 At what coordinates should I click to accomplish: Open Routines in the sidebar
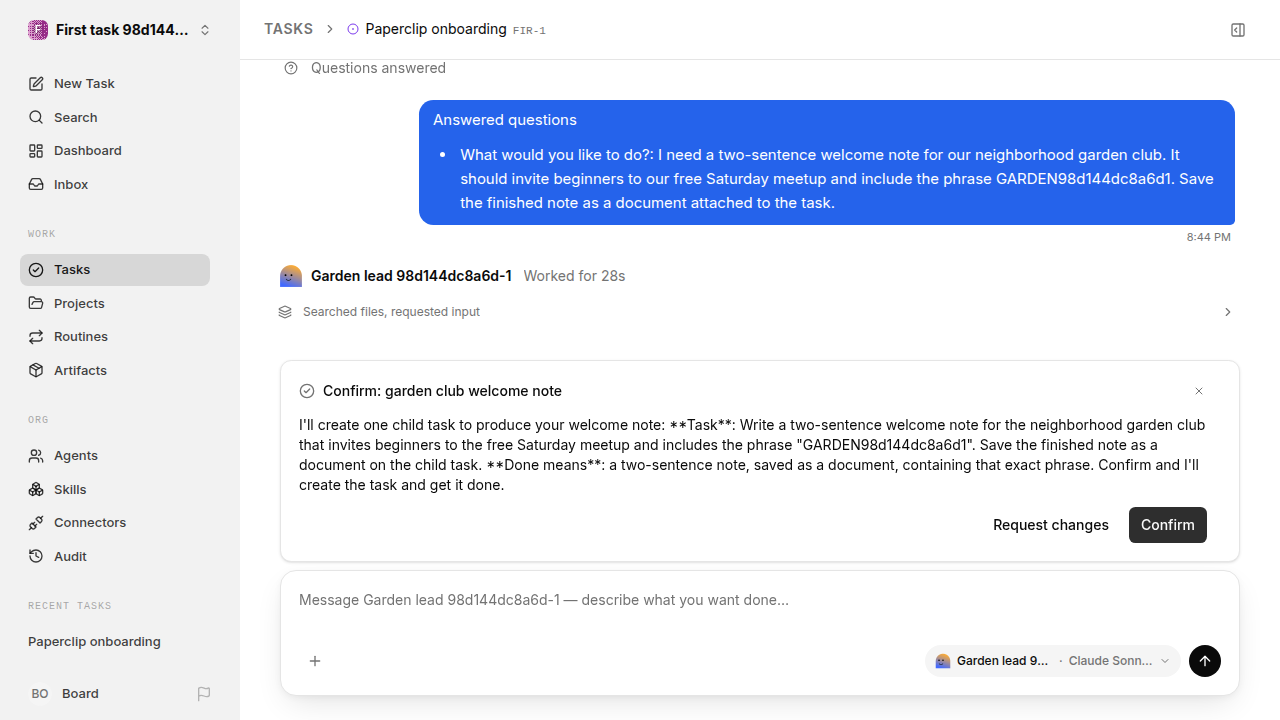pos(115,337)
